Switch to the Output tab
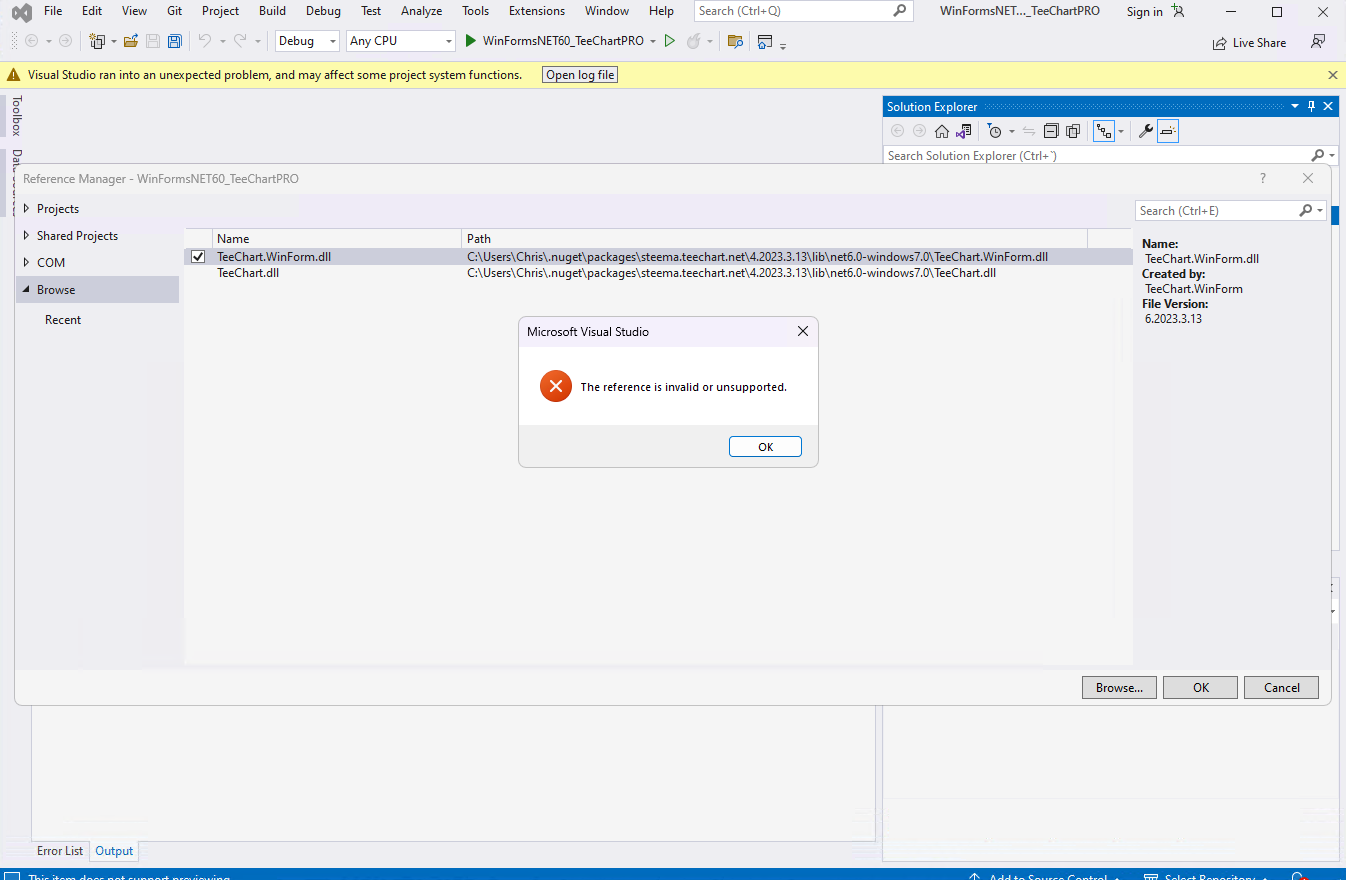Image resolution: width=1346 pixels, height=880 pixels. [x=114, y=851]
